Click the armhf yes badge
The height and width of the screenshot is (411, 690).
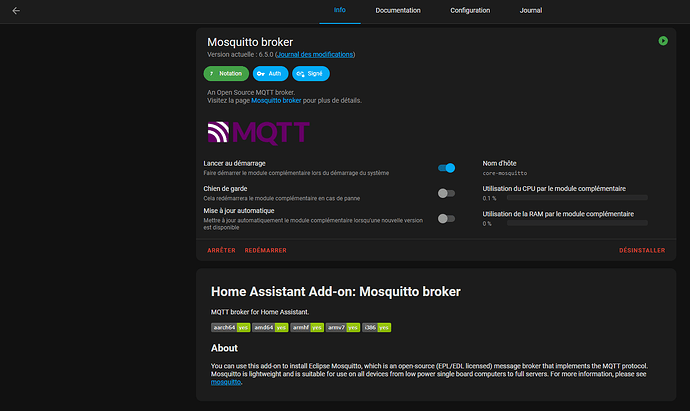[307, 327]
